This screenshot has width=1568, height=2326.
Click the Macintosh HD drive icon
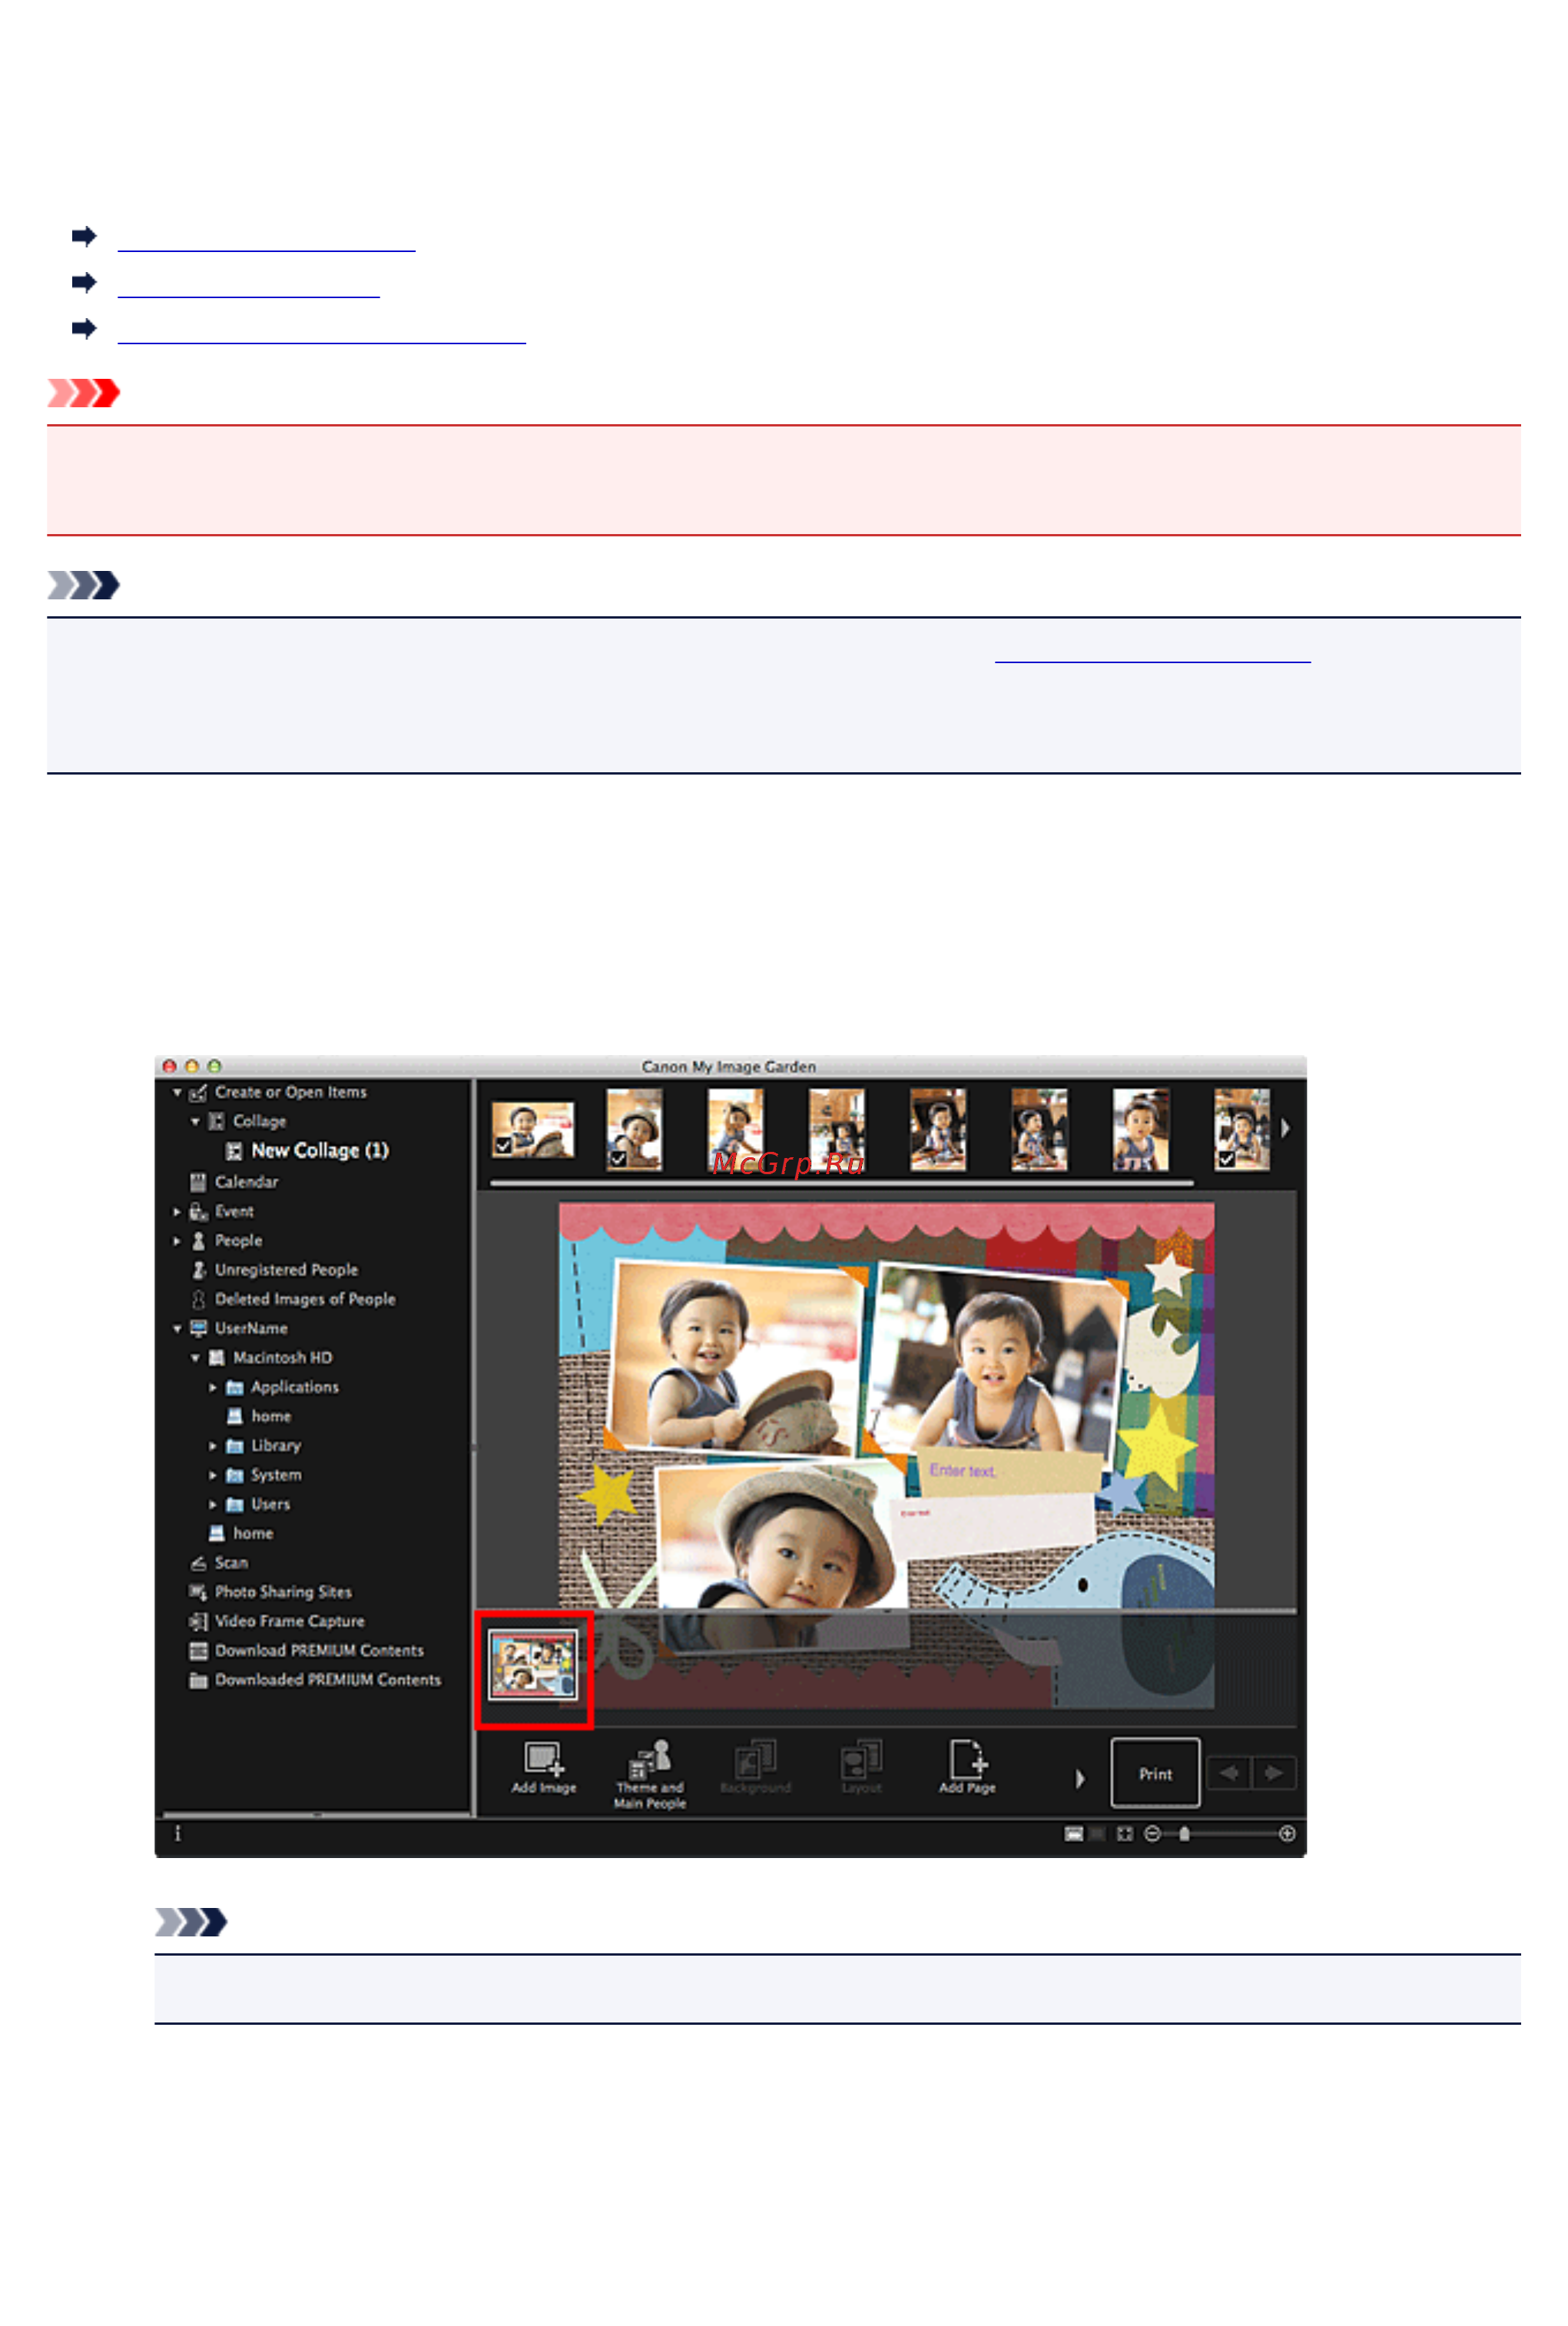[216, 1357]
